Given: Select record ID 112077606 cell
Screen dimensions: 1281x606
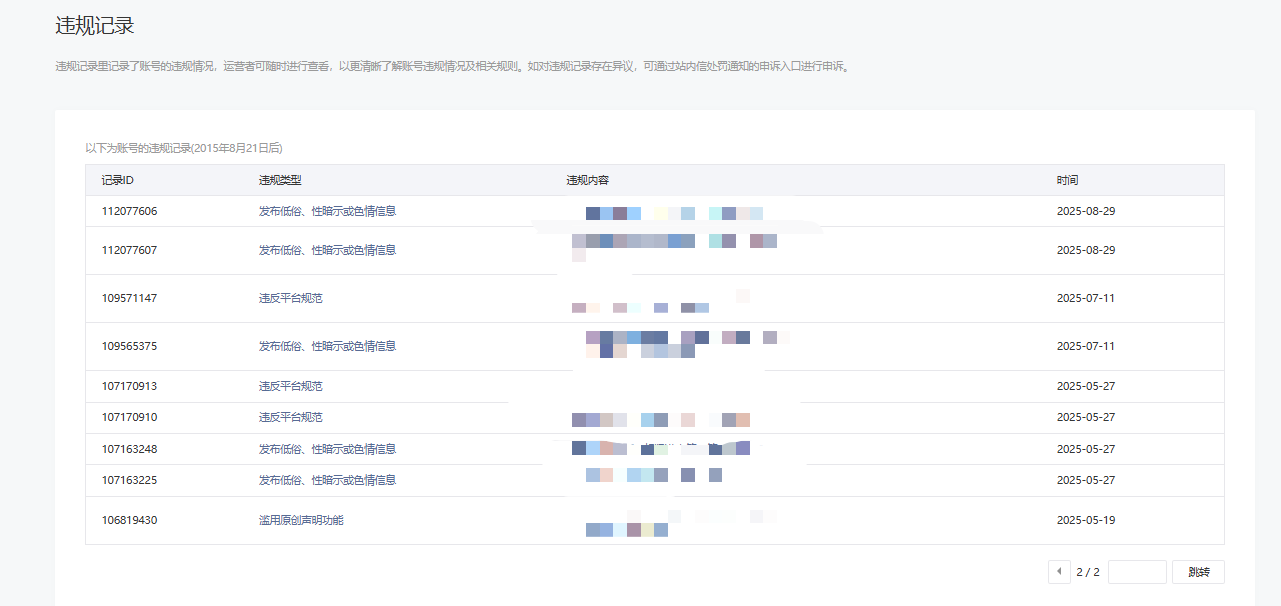Looking at the screenshot, I should [x=129, y=211].
